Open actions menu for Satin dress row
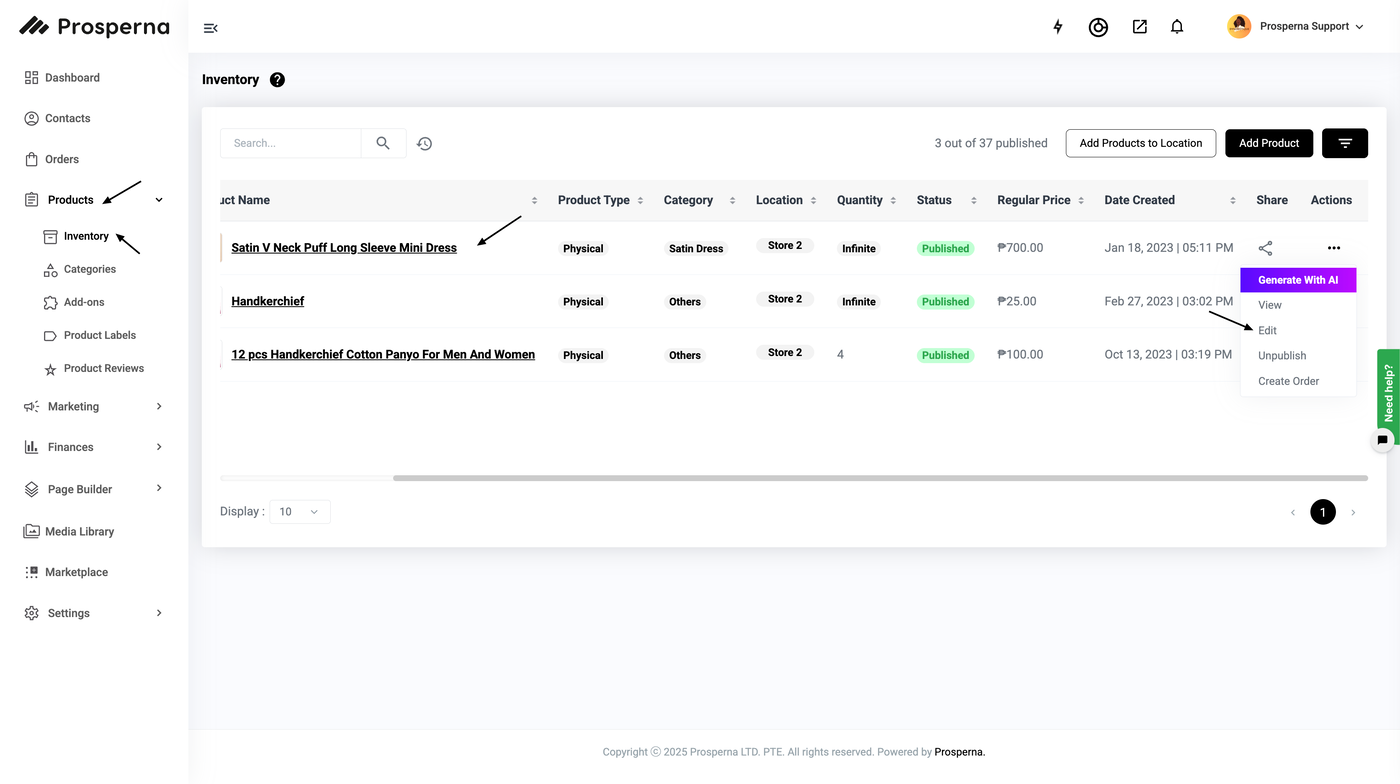The height and width of the screenshot is (784, 1400). click(1333, 248)
